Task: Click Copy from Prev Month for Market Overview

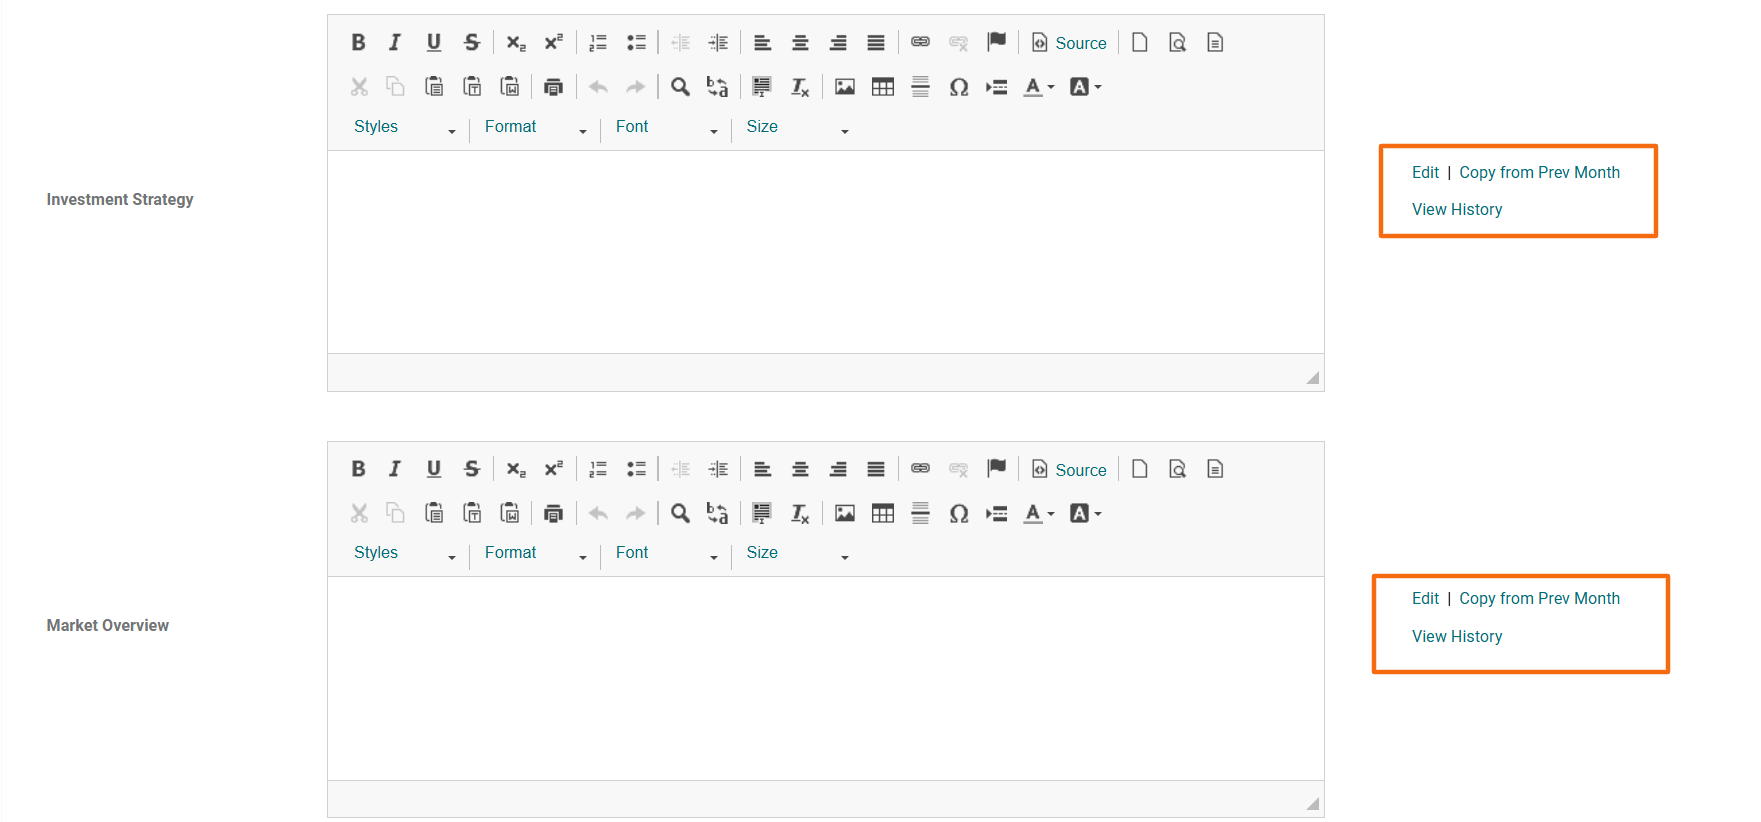Action: pyautogui.click(x=1539, y=598)
